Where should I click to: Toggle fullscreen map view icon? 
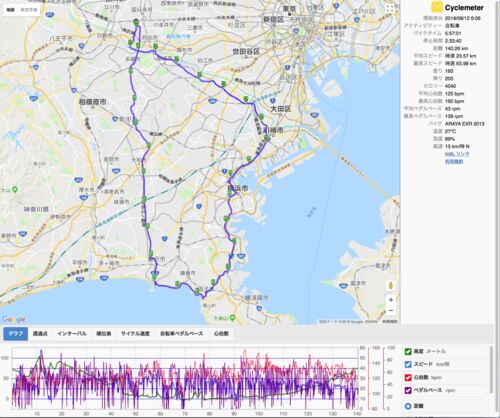pos(390,9)
